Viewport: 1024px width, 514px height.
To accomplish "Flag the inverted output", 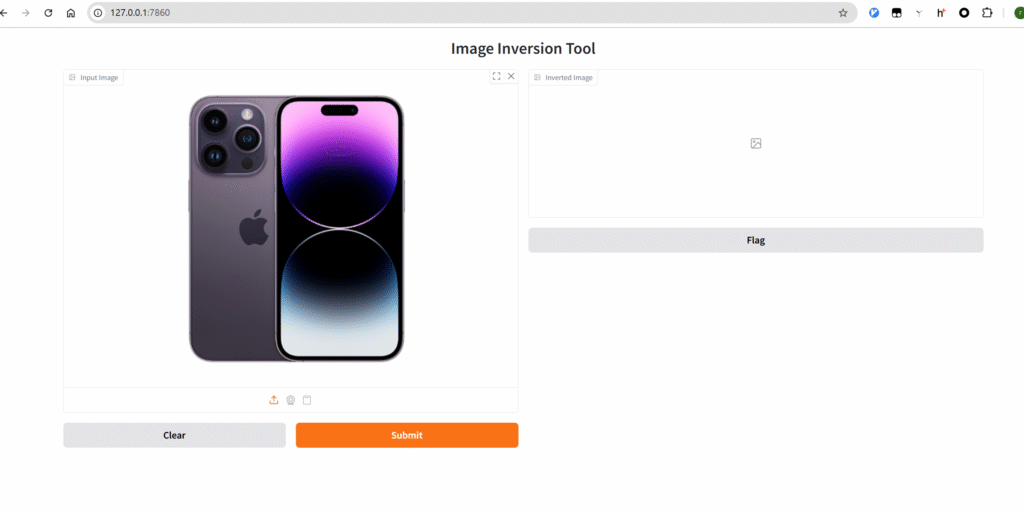I will point(755,240).
